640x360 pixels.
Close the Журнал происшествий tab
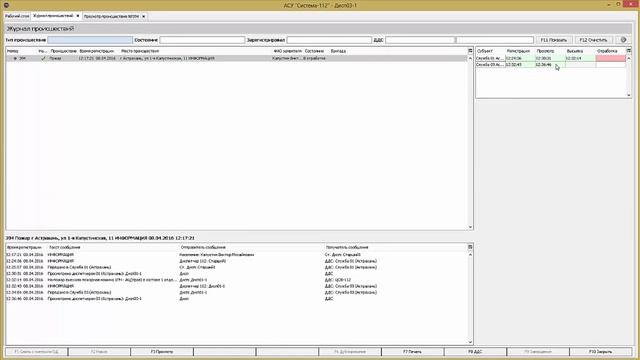[x=78, y=16]
